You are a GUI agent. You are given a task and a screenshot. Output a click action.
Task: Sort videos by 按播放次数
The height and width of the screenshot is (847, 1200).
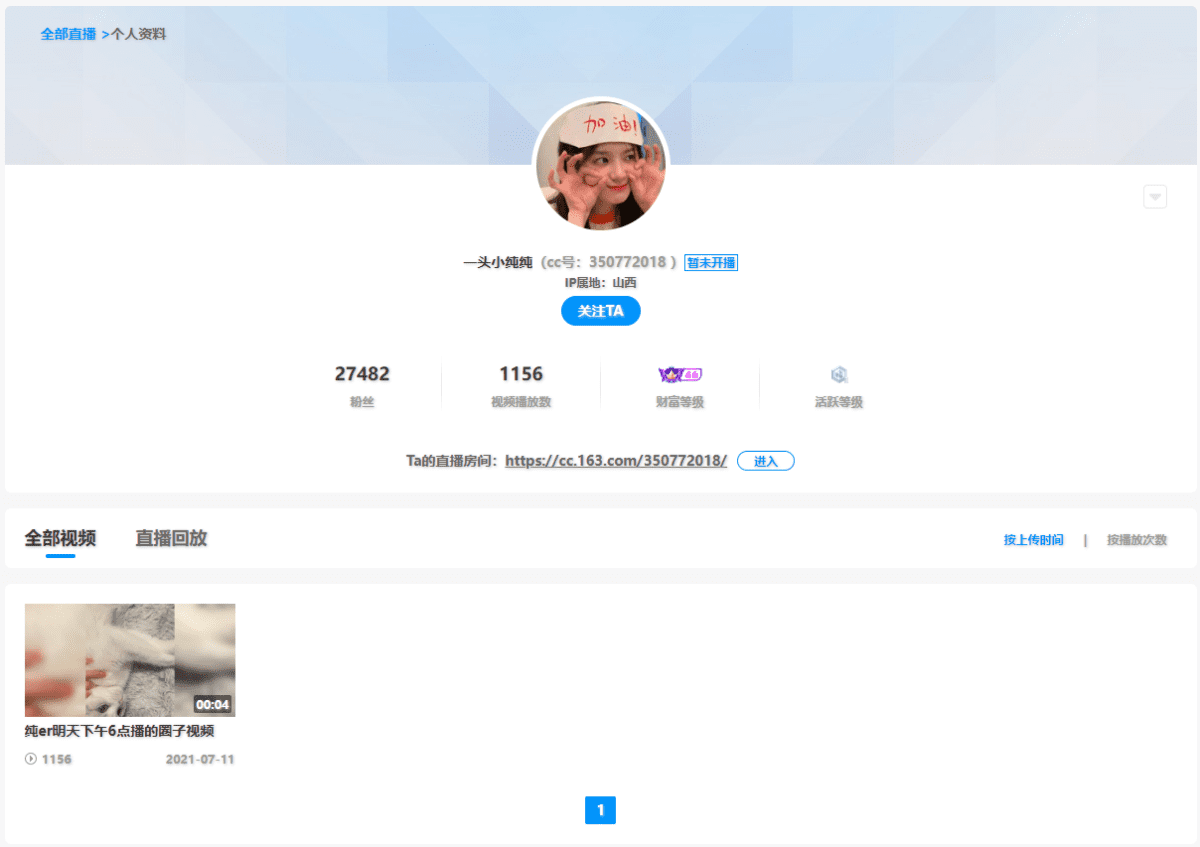tap(1135, 538)
